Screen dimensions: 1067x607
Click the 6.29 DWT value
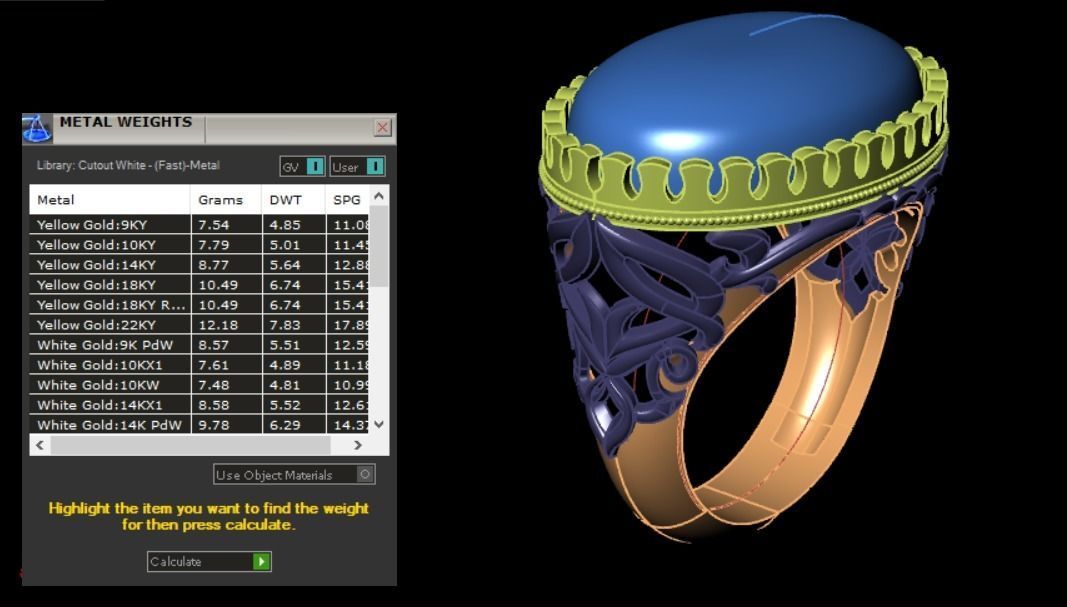pos(284,425)
